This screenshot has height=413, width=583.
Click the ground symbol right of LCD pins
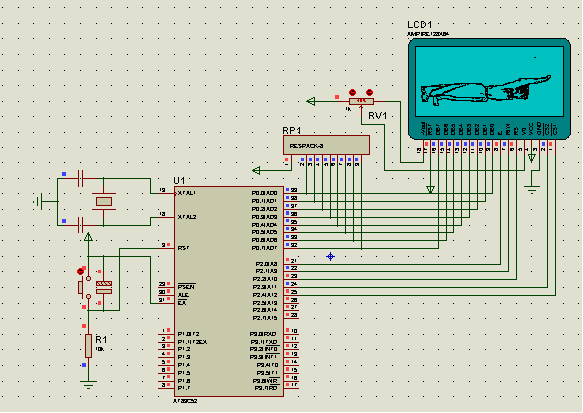pos(532,189)
